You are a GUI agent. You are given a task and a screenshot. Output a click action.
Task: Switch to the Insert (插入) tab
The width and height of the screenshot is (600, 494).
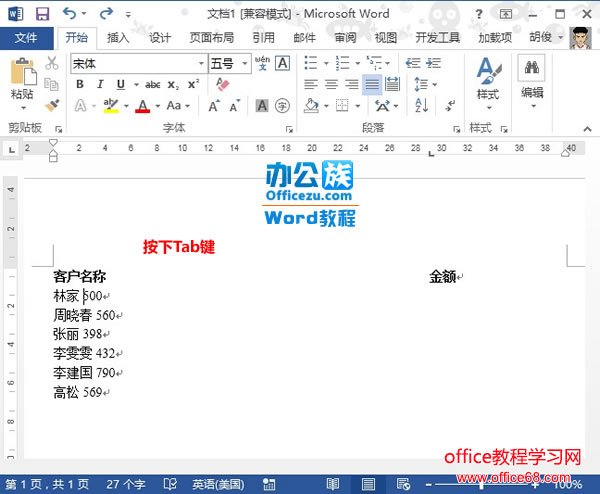(x=118, y=38)
